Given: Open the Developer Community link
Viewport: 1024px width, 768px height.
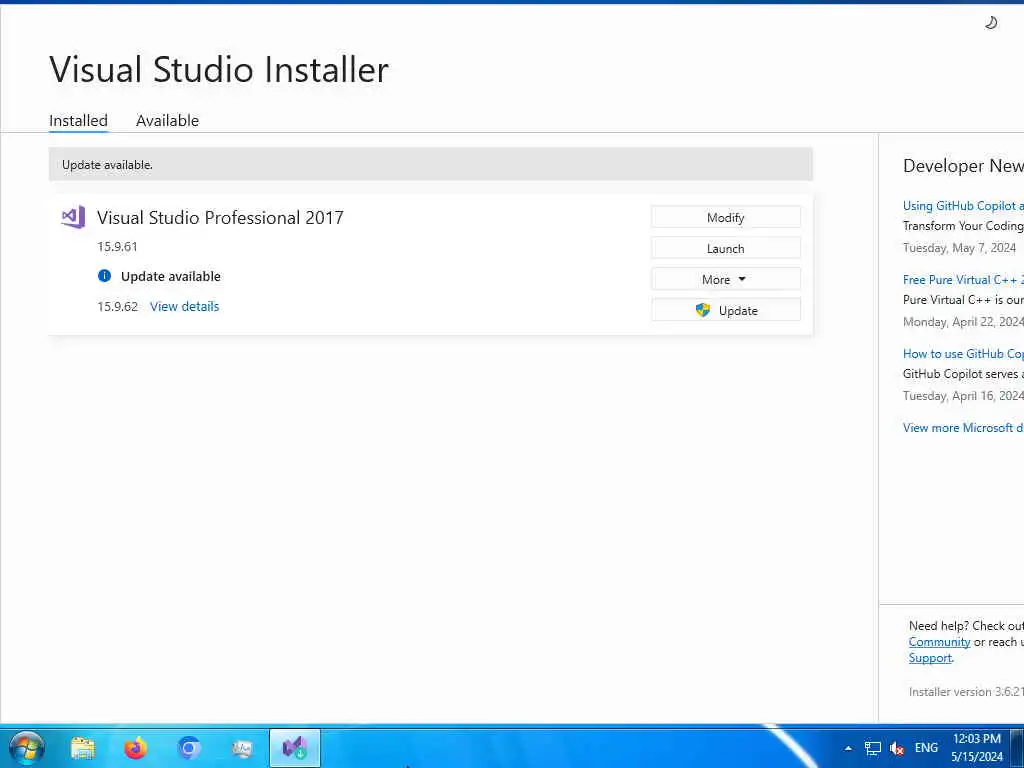Looking at the screenshot, I should pyautogui.click(x=939, y=642).
